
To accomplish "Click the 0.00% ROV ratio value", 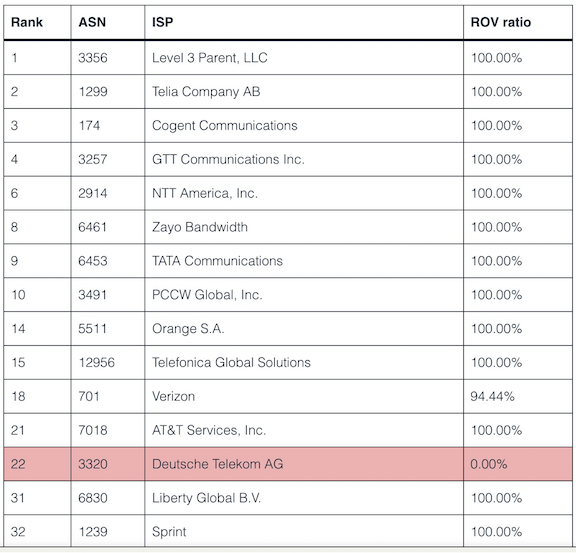I will click(489, 464).
